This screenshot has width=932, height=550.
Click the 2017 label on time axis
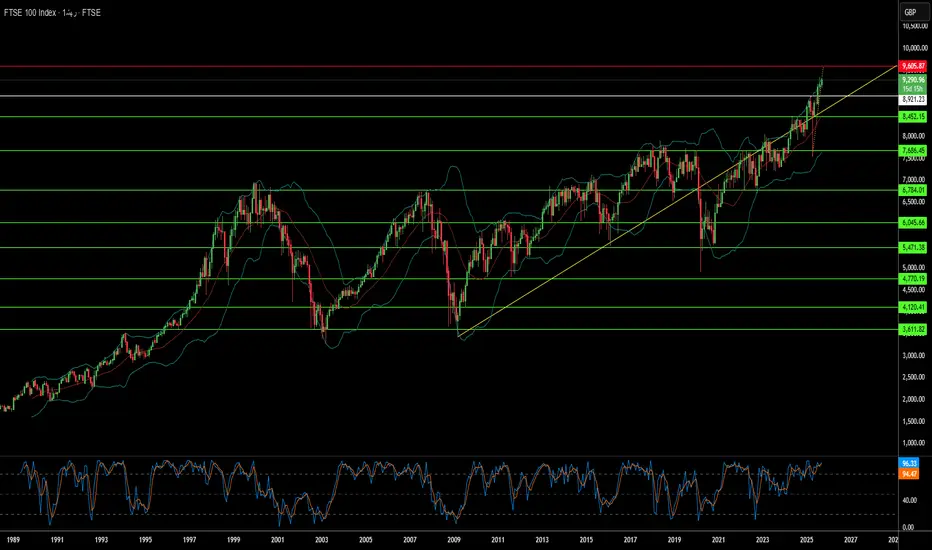(x=631, y=540)
